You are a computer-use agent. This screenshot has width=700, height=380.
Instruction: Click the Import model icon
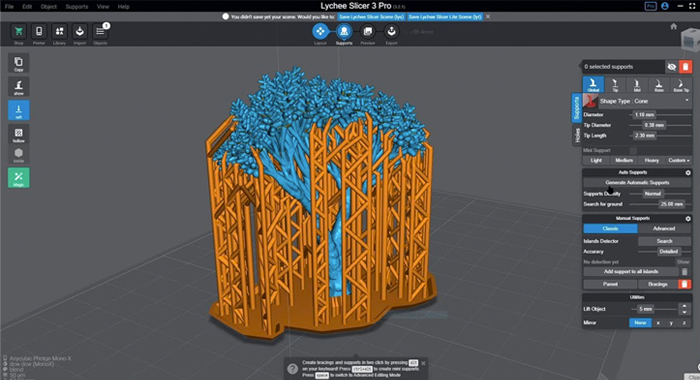point(80,32)
